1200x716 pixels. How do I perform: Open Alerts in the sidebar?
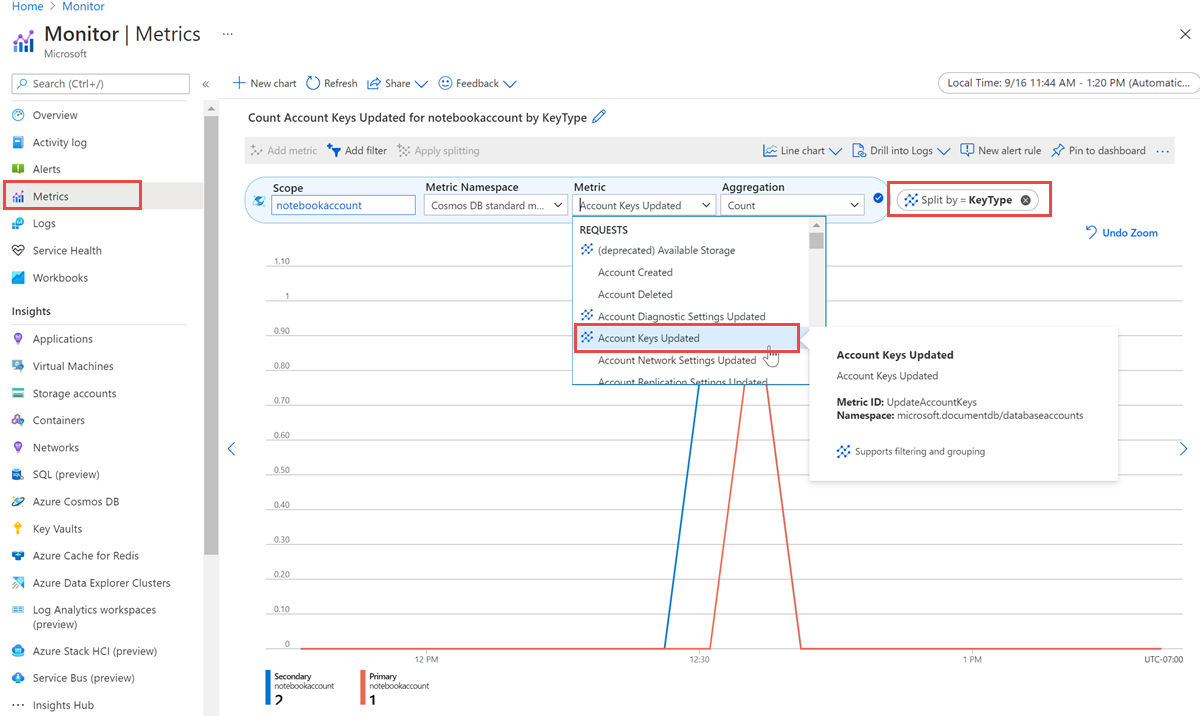tap(46, 169)
